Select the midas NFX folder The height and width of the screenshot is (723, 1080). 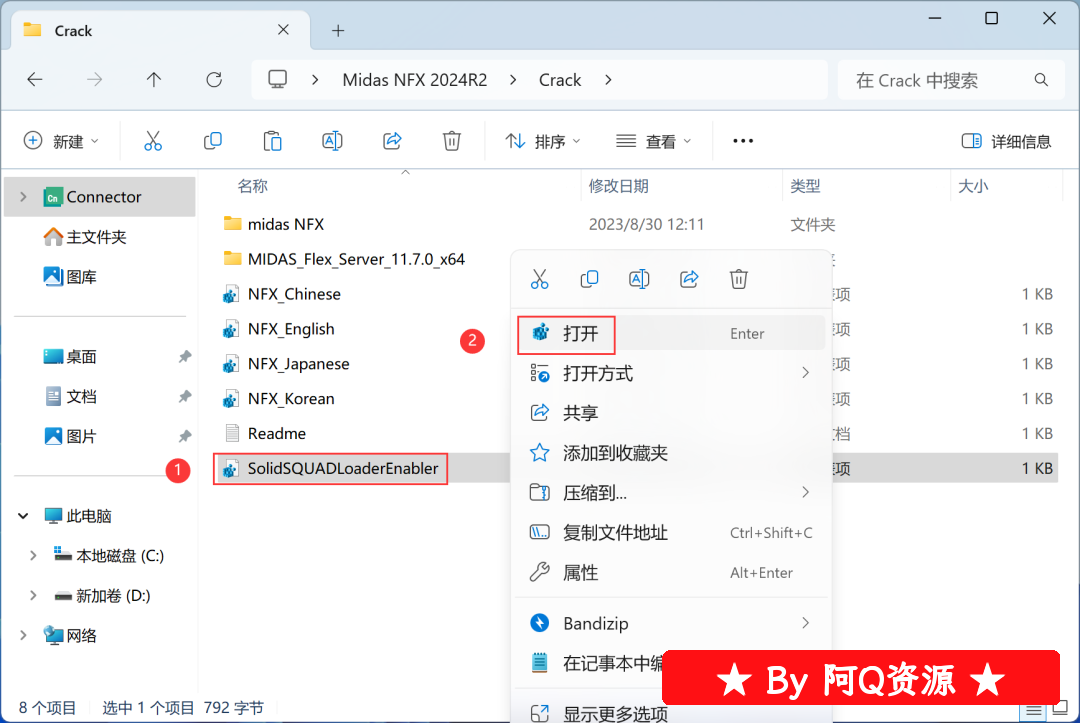pyautogui.click(x=285, y=224)
